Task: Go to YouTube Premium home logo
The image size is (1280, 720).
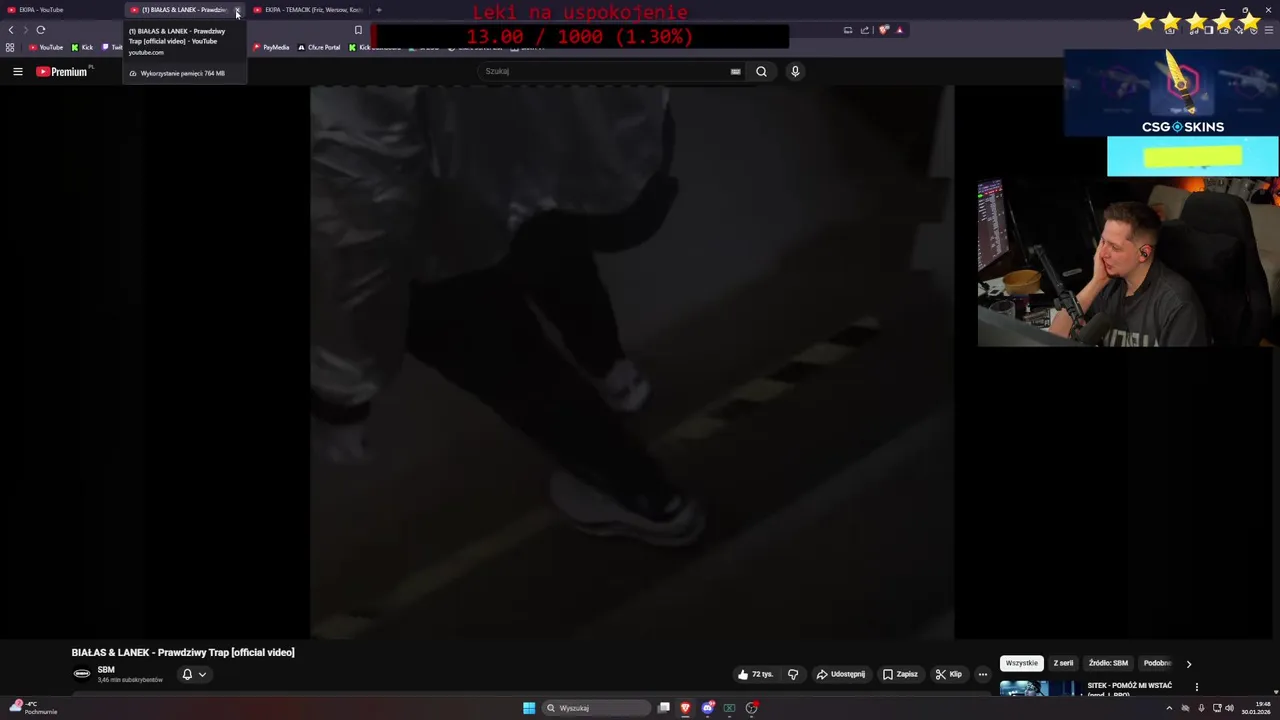Action: (62, 71)
